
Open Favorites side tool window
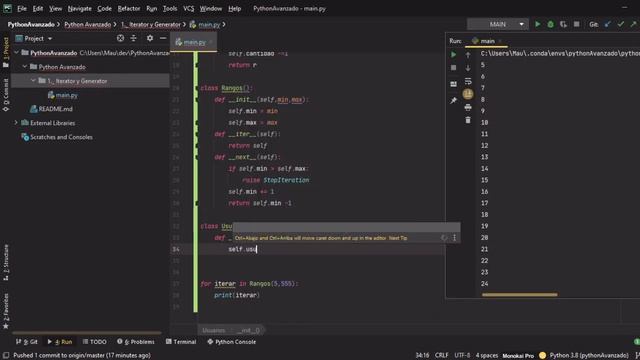pos(6,311)
